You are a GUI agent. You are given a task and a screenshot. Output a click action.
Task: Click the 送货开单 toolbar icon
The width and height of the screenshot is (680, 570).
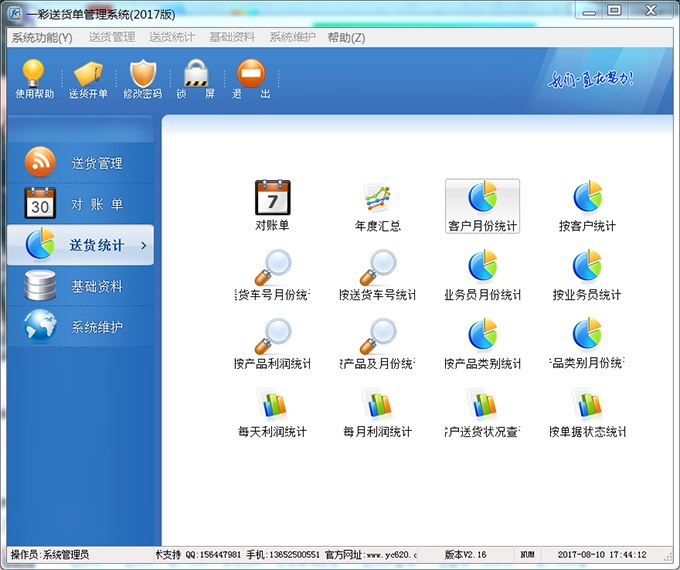[x=88, y=79]
